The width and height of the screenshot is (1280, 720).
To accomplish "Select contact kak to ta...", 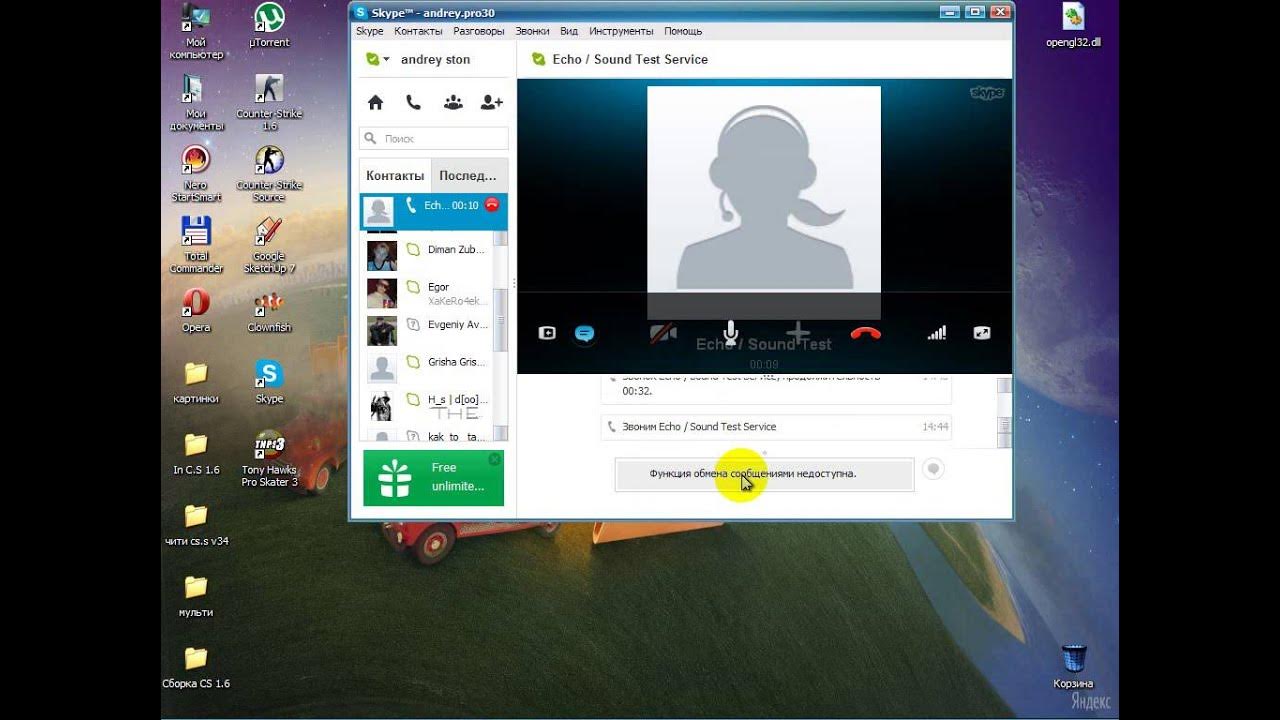I will click(427, 435).
